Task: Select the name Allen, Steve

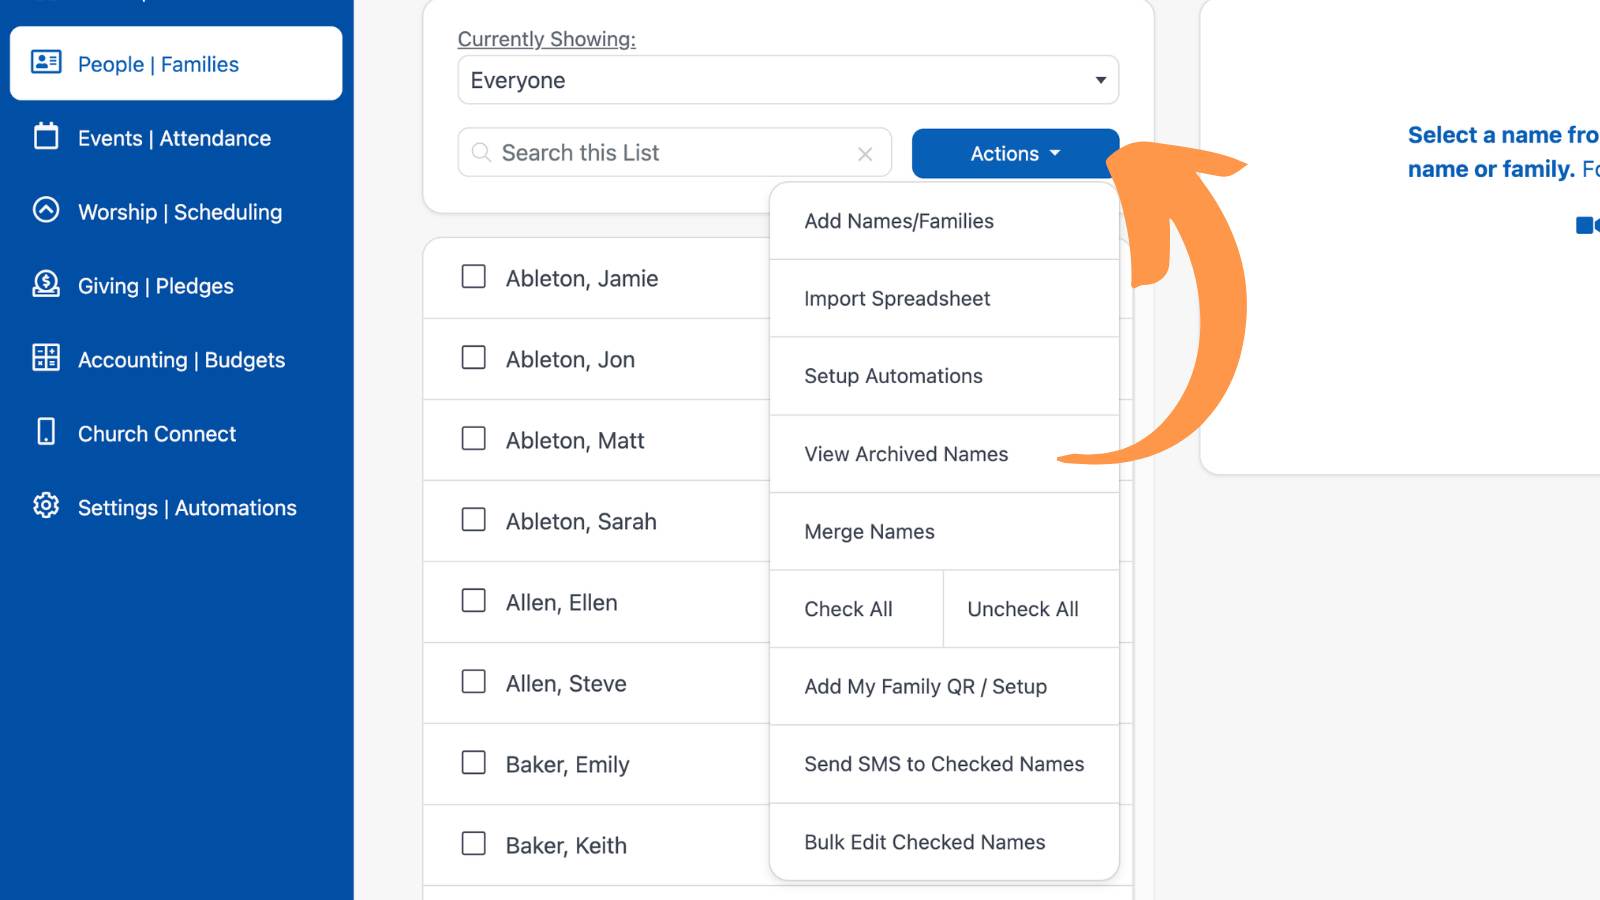Action: [x=566, y=684]
